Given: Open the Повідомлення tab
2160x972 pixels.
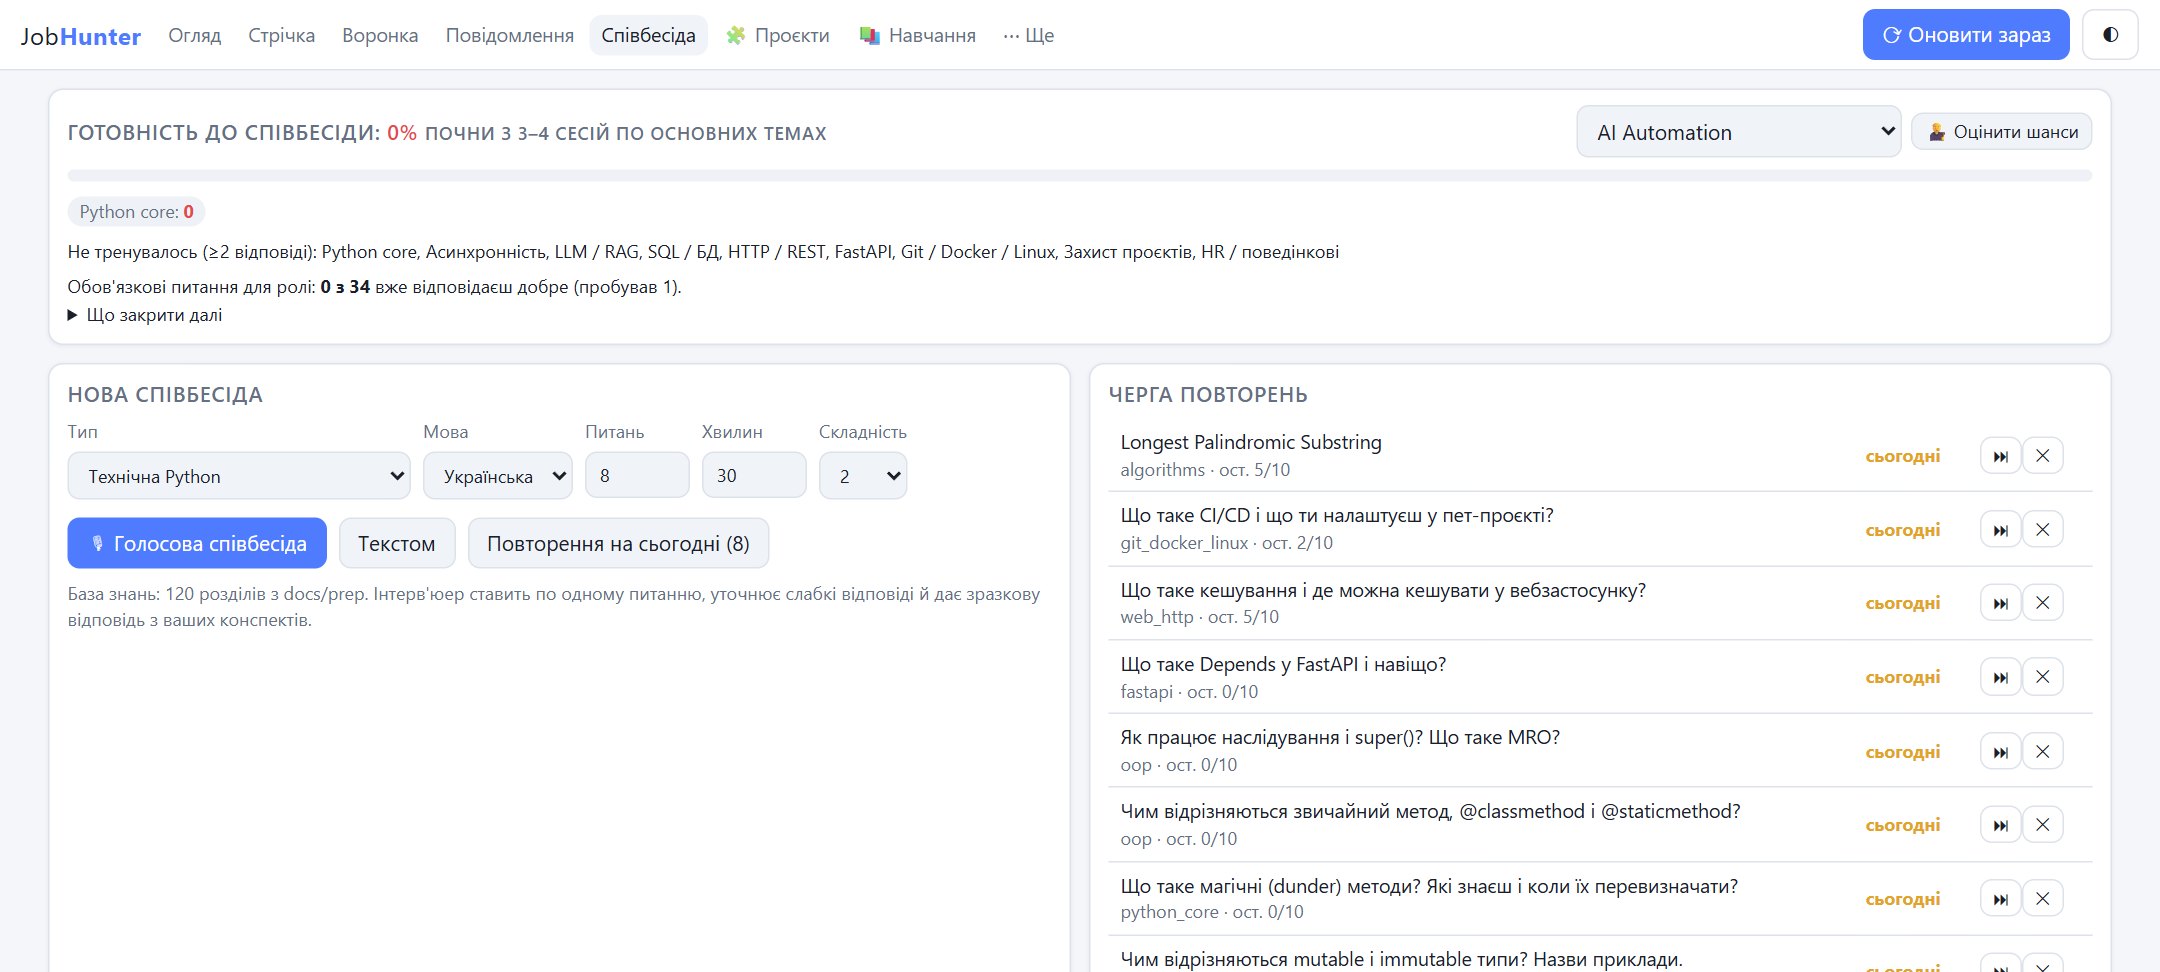Looking at the screenshot, I should click(x=510, y=35).
